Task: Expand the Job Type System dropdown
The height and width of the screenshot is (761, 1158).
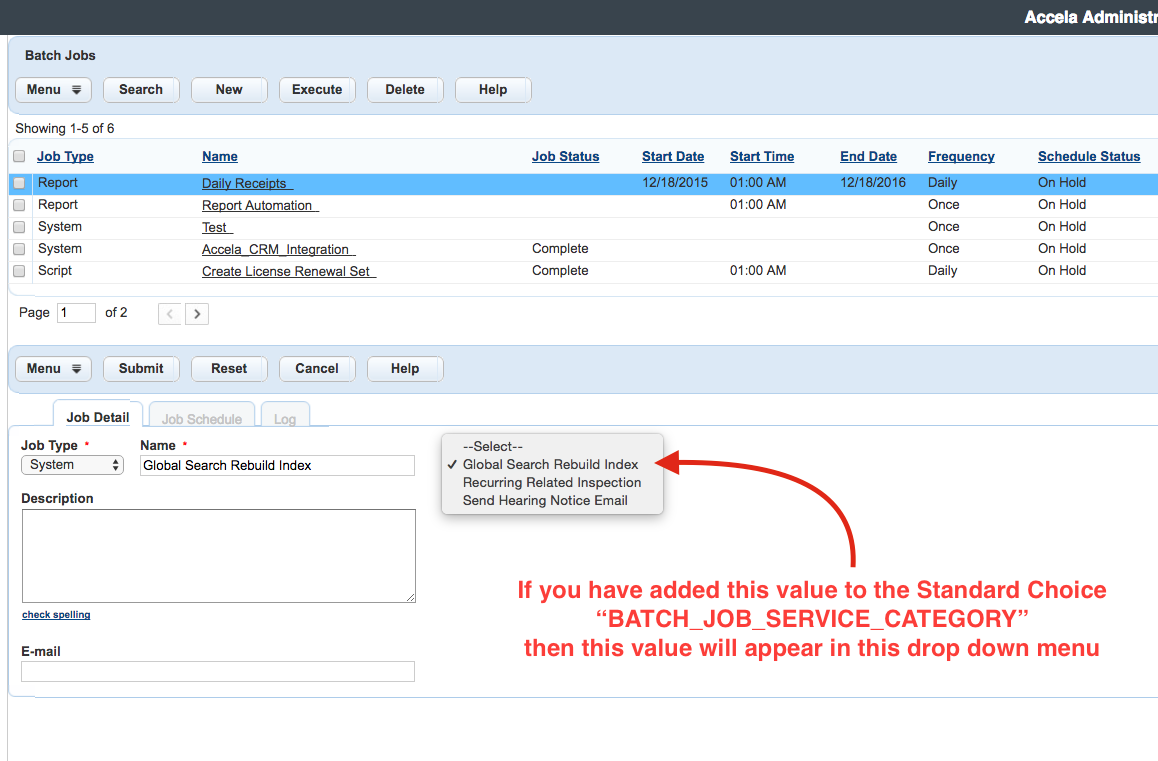Action: point(72,465)
